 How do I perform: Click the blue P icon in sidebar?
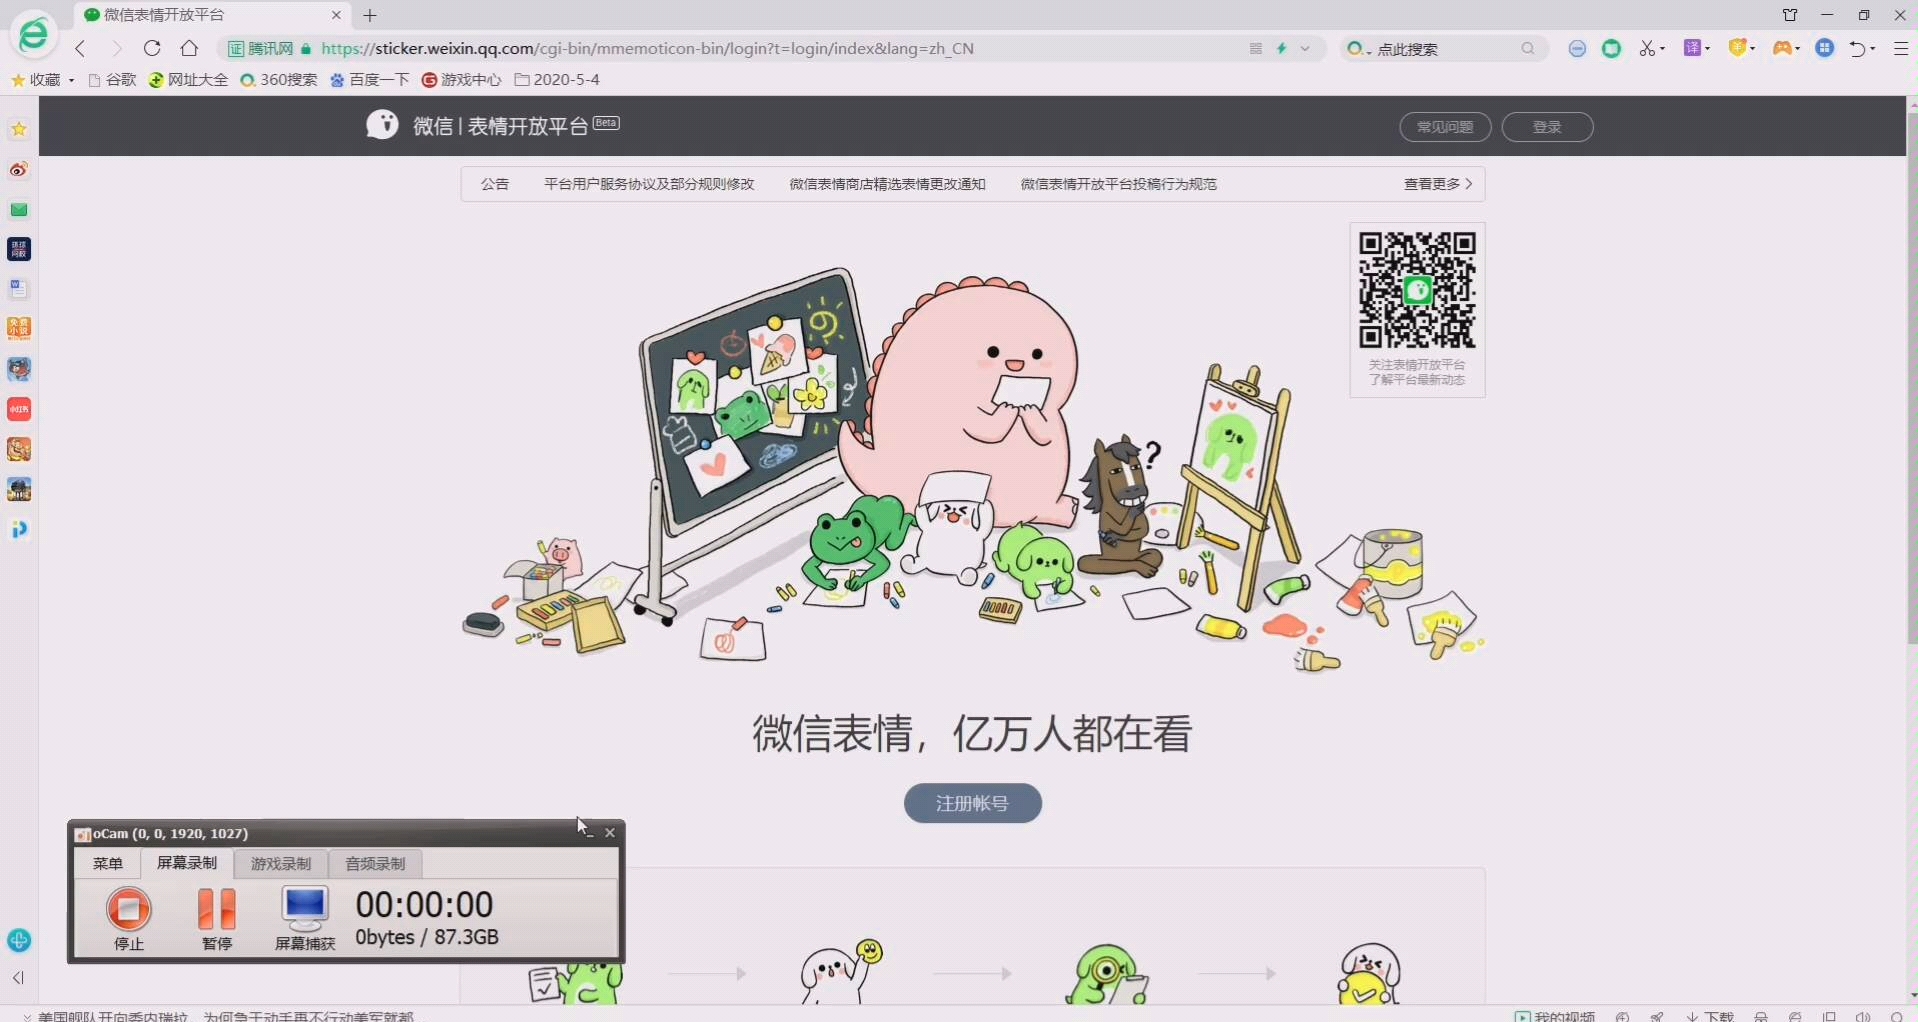(19, 529)
